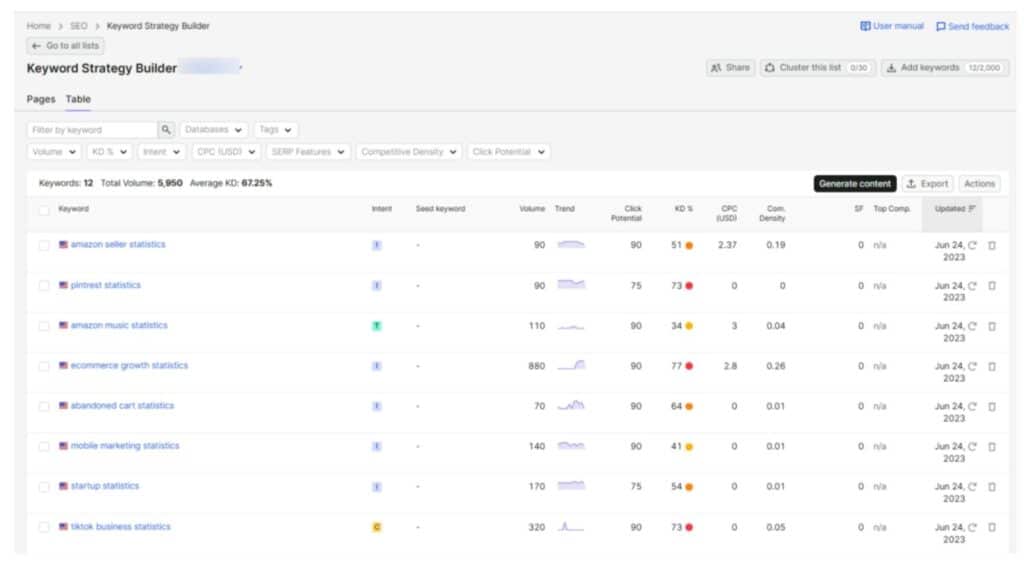Refresh the startup statistics row

[x=972, y=487]
